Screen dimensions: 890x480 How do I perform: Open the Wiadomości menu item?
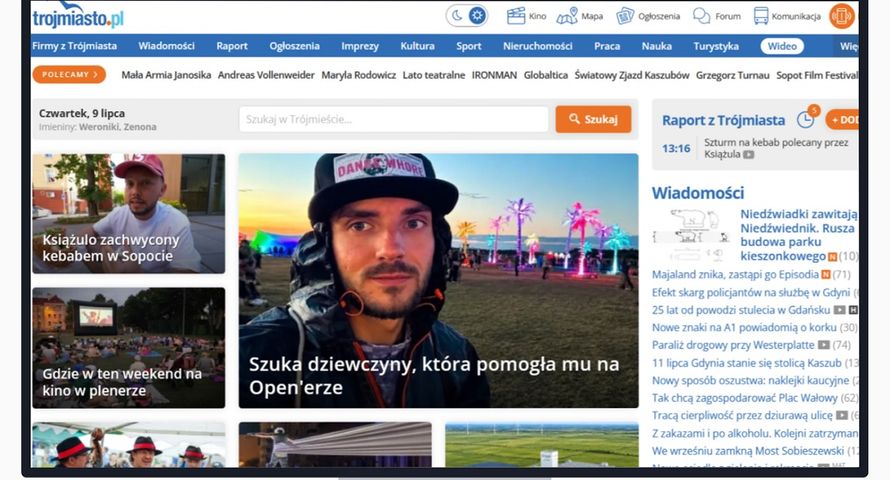tap(166, 46)
